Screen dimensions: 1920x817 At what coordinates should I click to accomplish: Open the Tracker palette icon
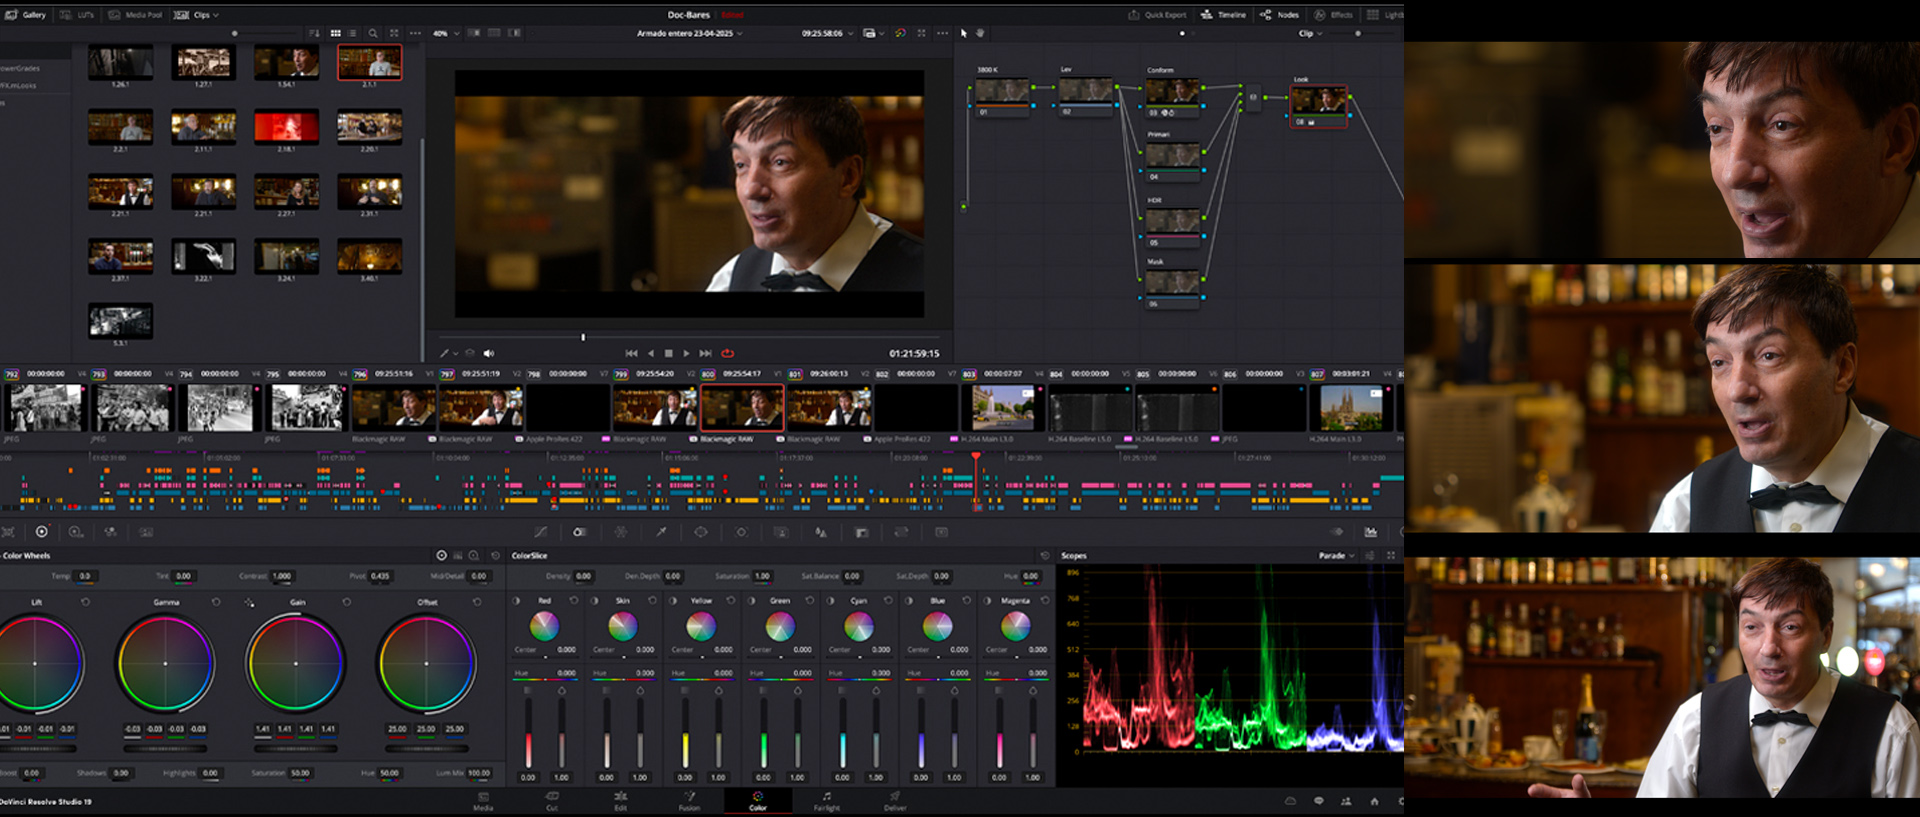point(741,532)
